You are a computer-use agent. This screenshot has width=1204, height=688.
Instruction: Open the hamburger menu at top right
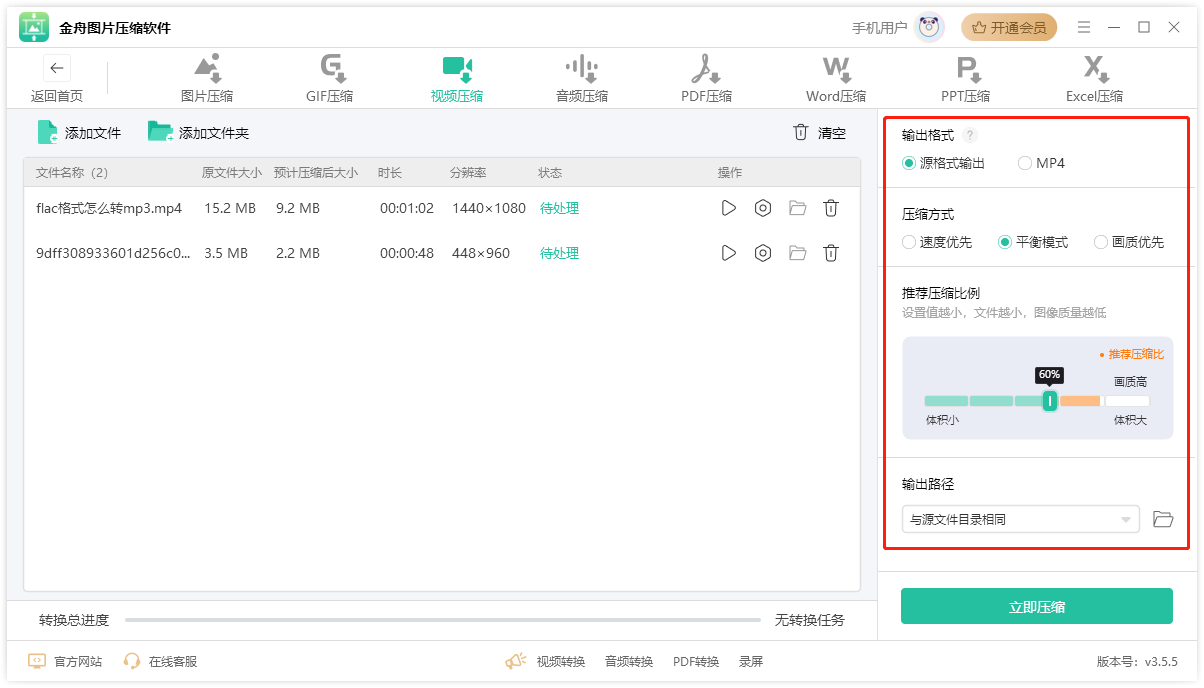coord(1084,27)
